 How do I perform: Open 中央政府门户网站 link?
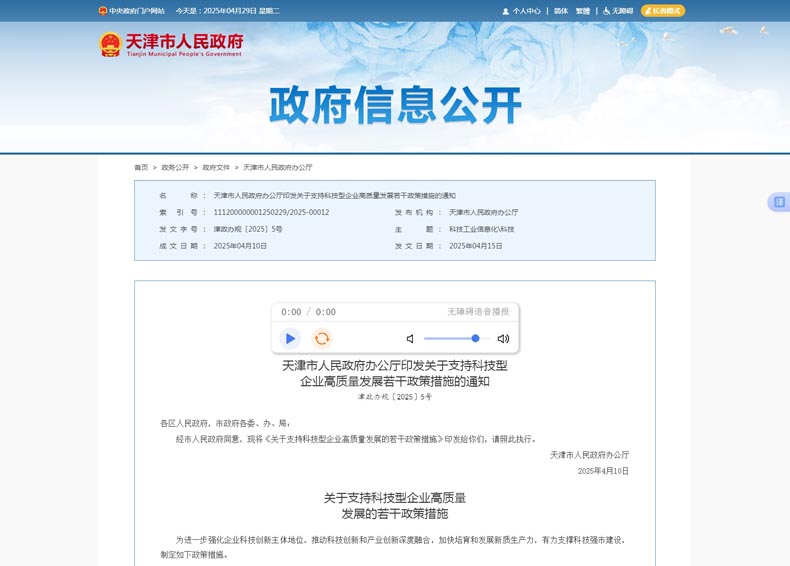(x=132, y=11)
